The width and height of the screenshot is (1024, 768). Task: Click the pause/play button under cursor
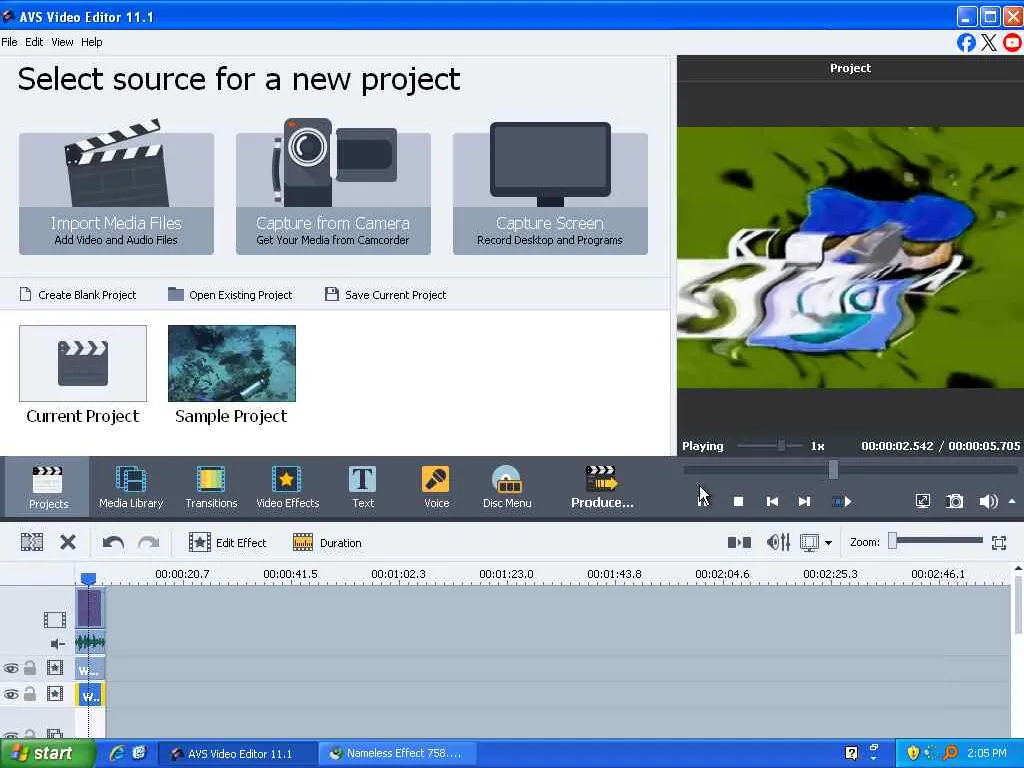[x=703, y=502]
